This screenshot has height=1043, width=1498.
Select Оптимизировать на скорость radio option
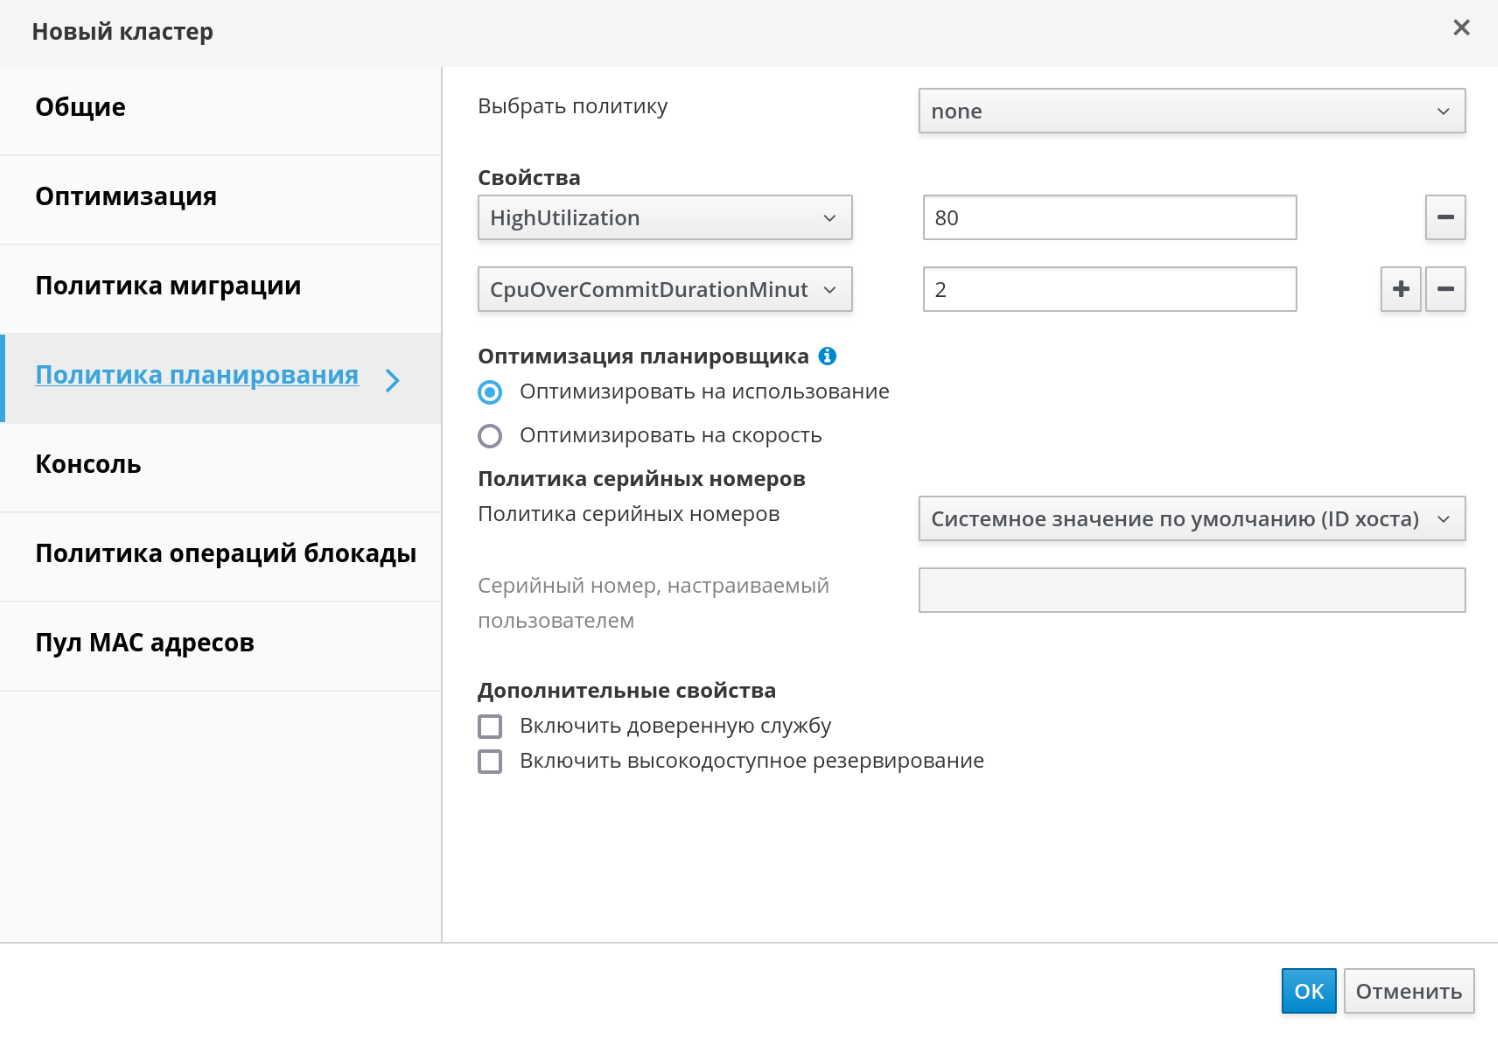click(490, 436)
